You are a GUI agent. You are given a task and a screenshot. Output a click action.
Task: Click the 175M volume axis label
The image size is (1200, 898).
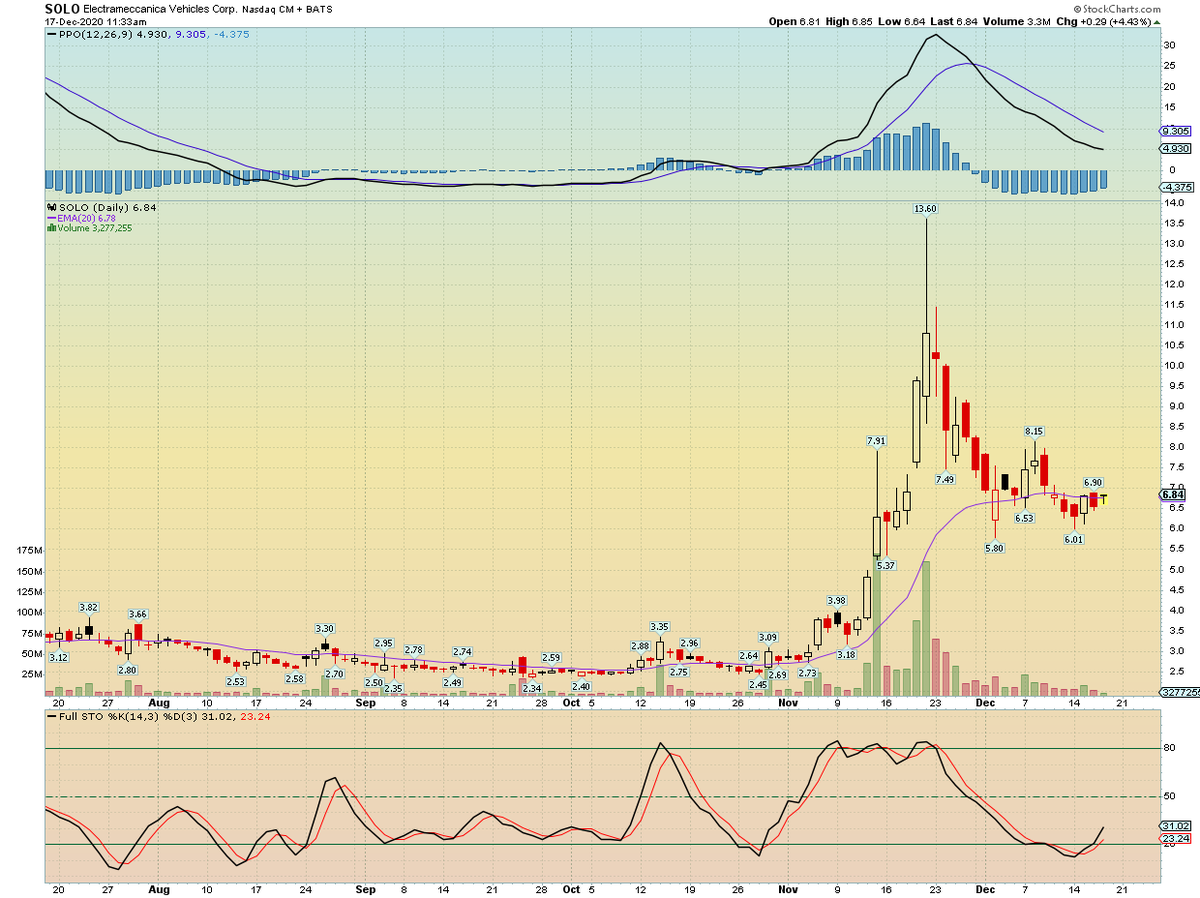click(29, 551)
